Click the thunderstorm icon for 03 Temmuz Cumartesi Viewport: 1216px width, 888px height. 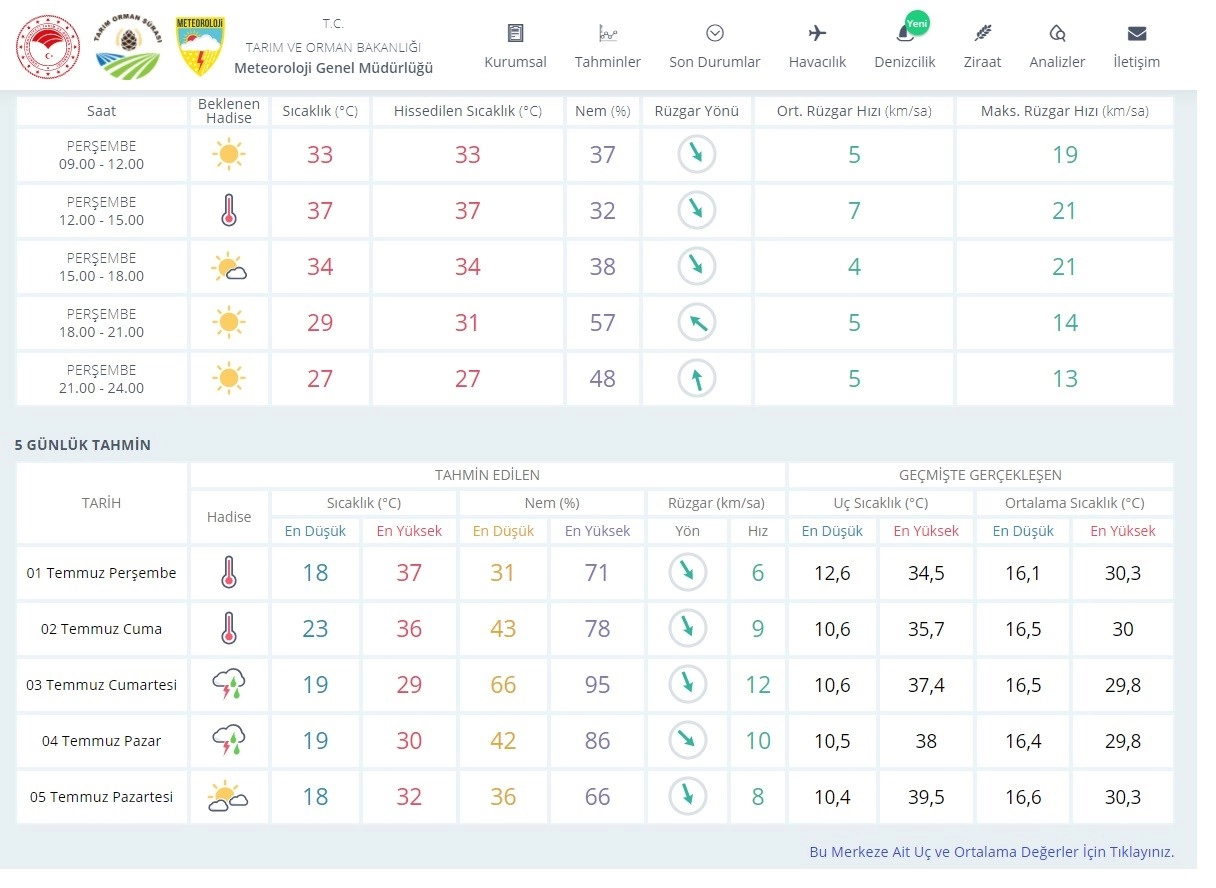pyautogui.click(x=229, y=685)
